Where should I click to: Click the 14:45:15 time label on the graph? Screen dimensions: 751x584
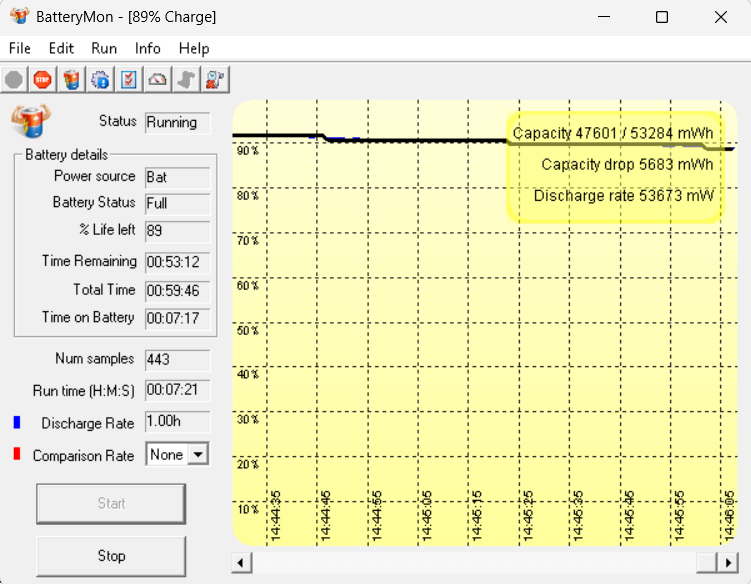pyautogui.click(x=477, y=516)
